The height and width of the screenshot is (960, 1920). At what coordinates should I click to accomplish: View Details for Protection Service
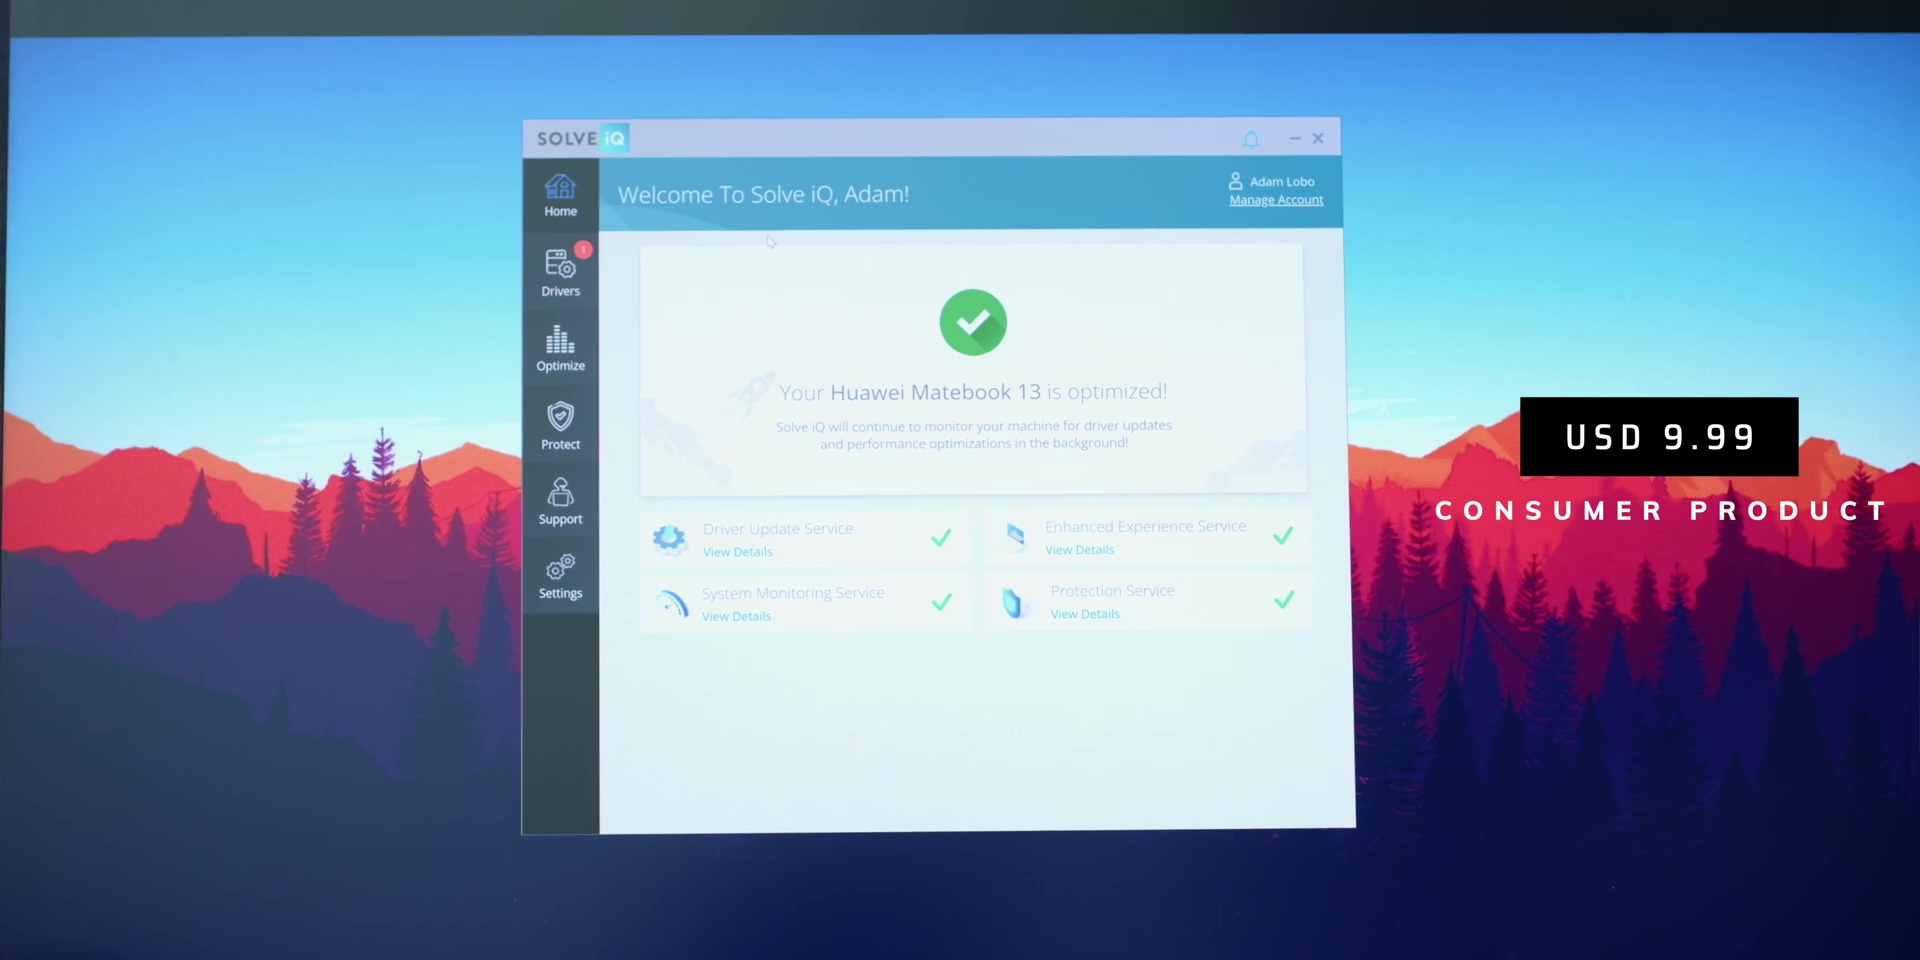(1085, 614)
